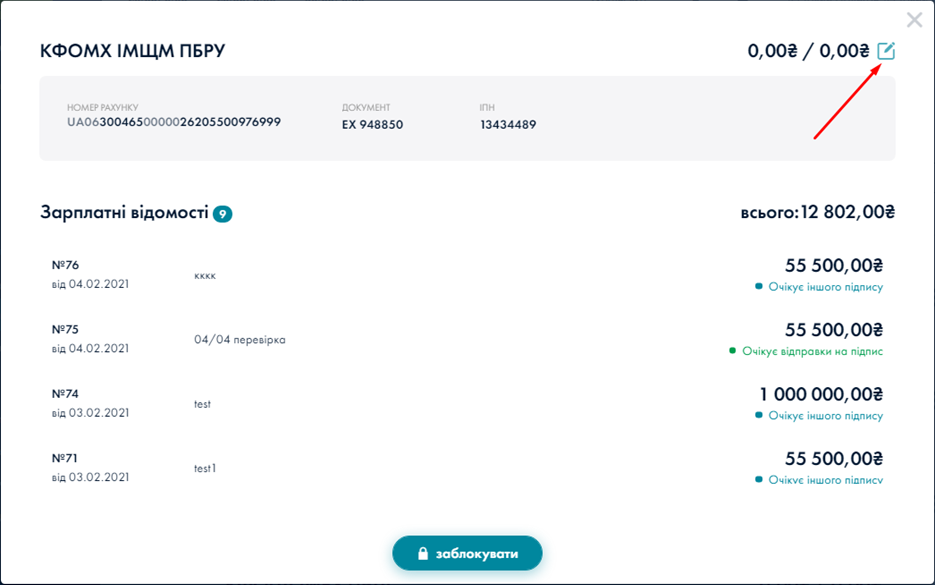Open payroll statement №74
This screenshot has height=585, width=935.
coord(65,395)
